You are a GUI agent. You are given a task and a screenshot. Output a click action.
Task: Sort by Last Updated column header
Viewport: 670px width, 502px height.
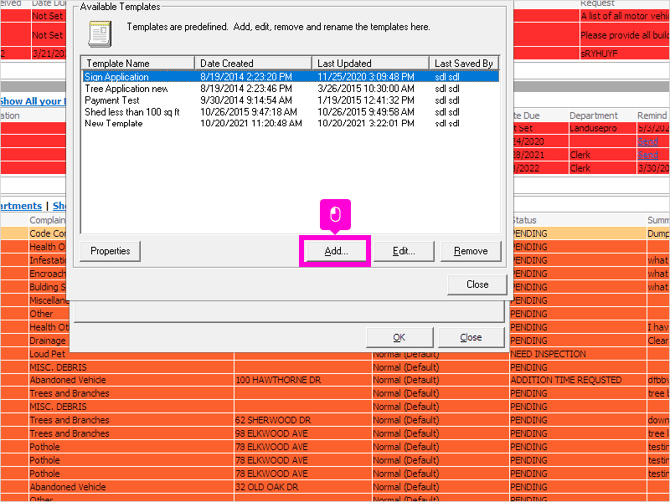pyautogui.click(x=370, y=63)
